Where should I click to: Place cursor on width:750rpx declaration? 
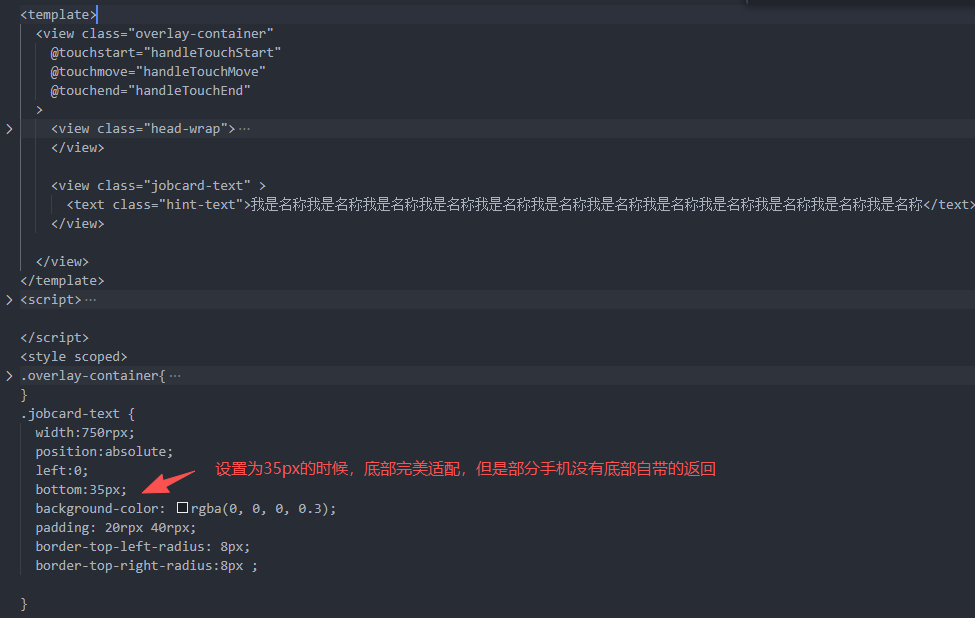coord(84,433)
